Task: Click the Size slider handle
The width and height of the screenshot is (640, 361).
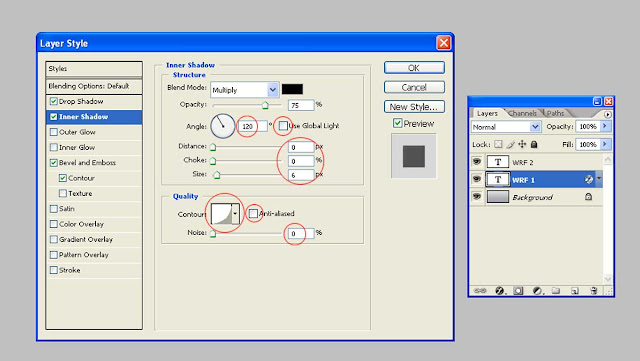Action: [x=217, y=175]
